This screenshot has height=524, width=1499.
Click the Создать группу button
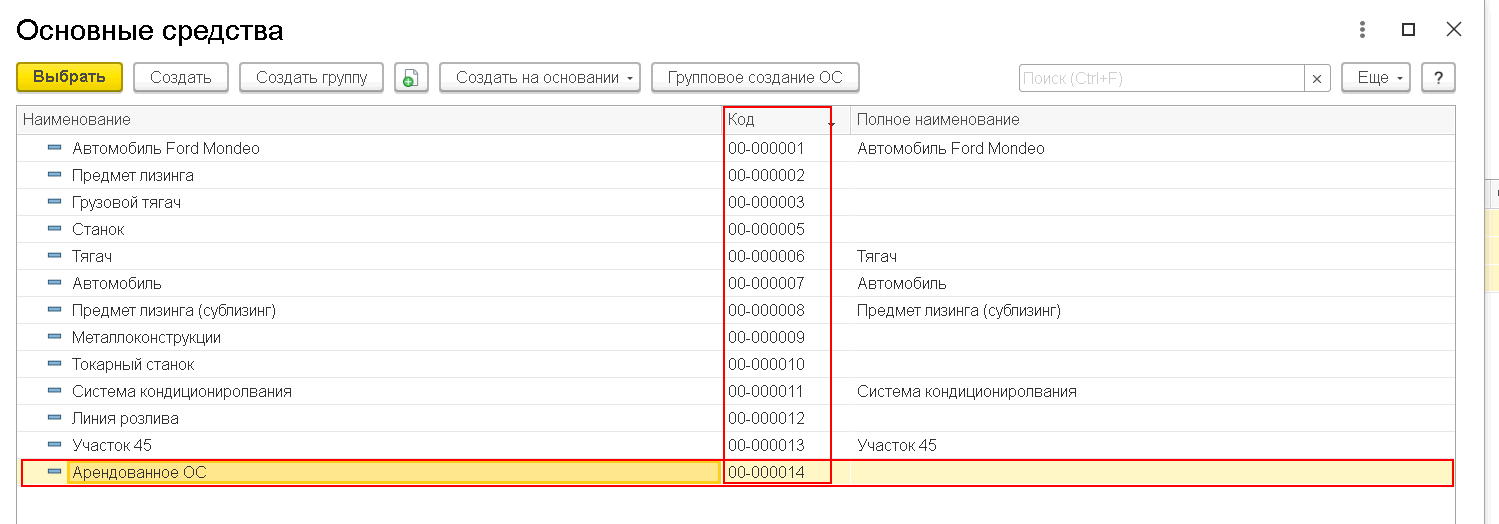tap(312, 78)
